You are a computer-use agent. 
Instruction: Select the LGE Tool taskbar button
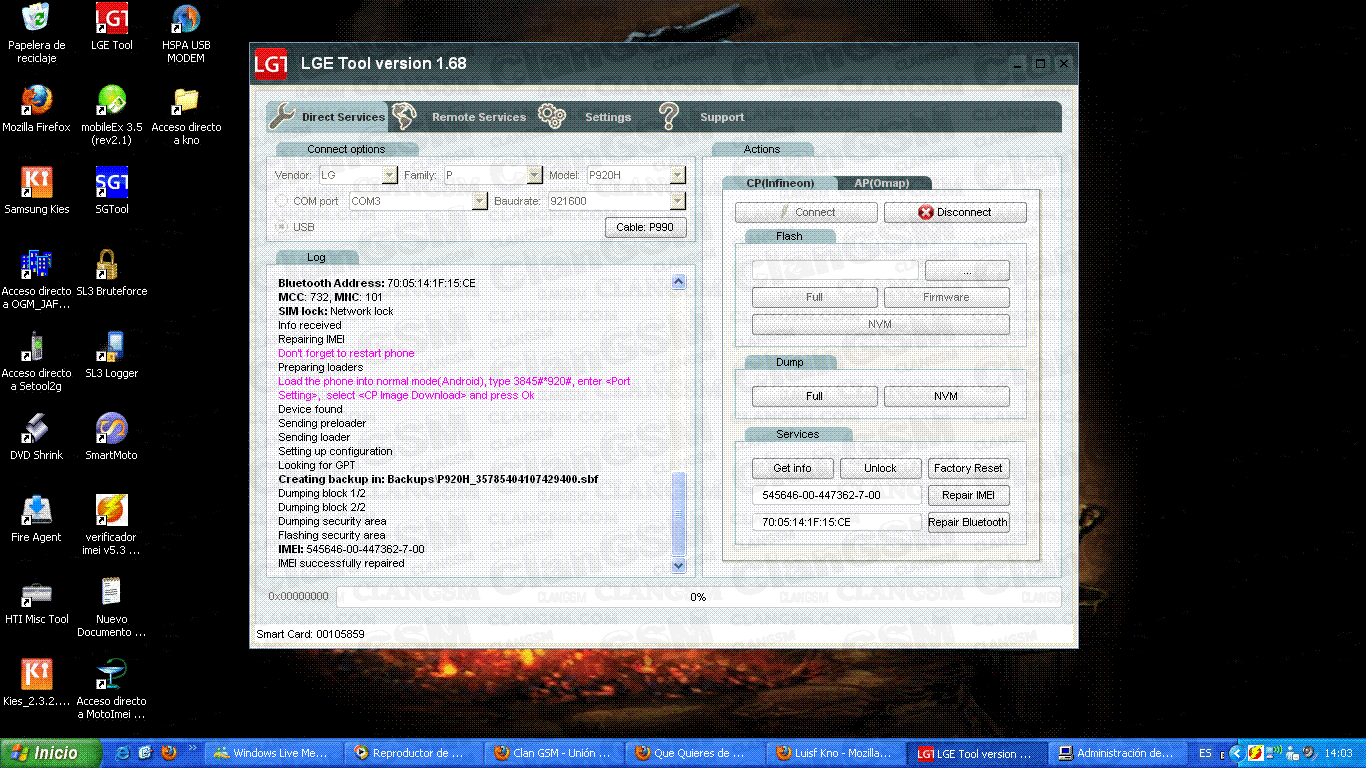[x=975, y=753]
